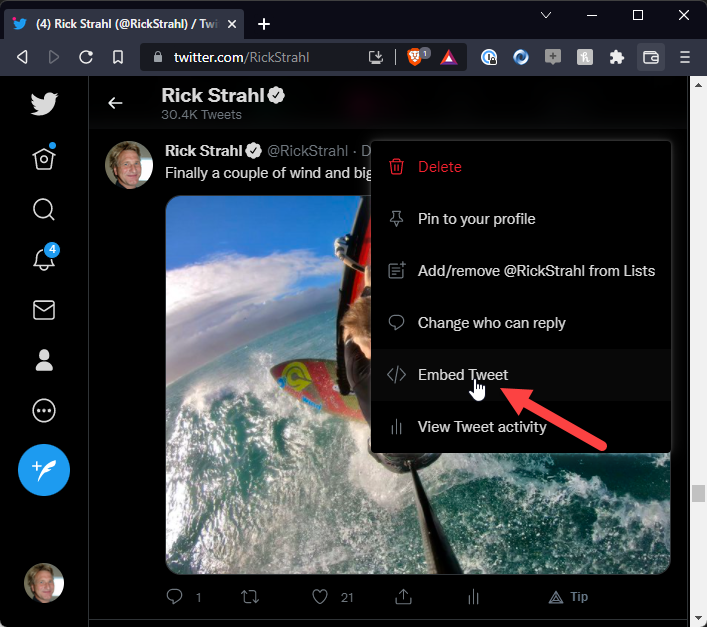The height and width of the screenshot is (627, 707).
Task: Like the tweet with heart icon
Action: pos(320,597)
